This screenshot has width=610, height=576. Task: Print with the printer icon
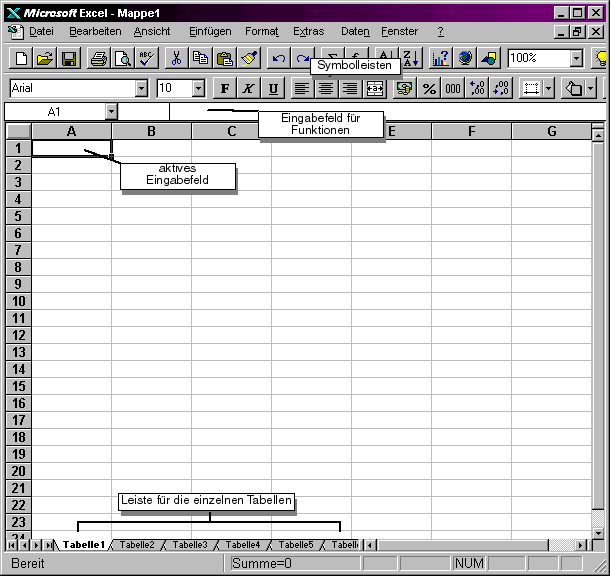pyautogui.click(x=98, y=58)
